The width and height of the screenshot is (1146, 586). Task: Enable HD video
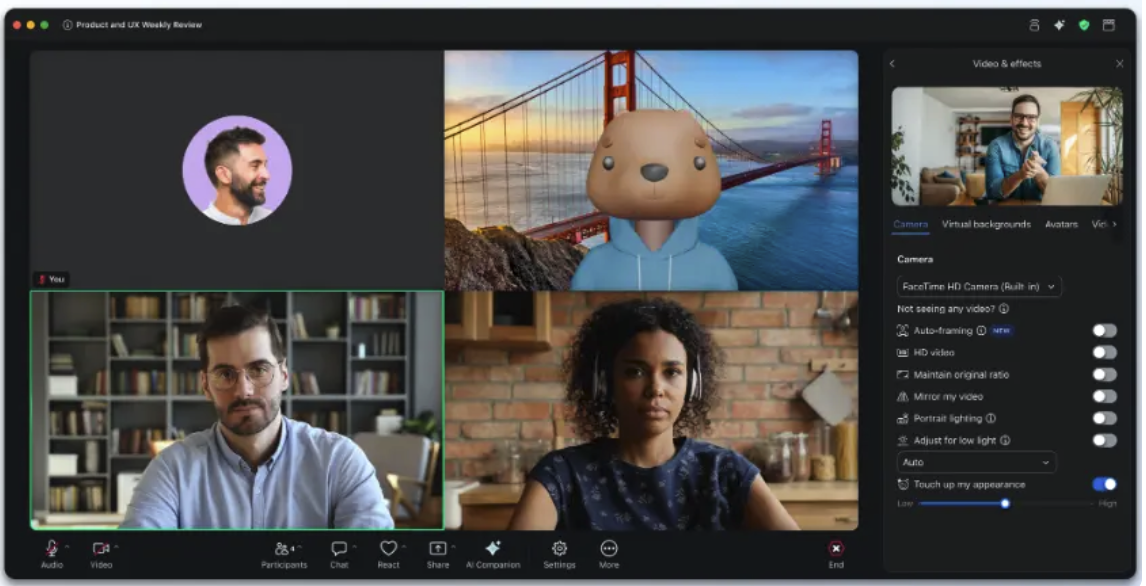pyautogui.click(x=1105, y=352)
